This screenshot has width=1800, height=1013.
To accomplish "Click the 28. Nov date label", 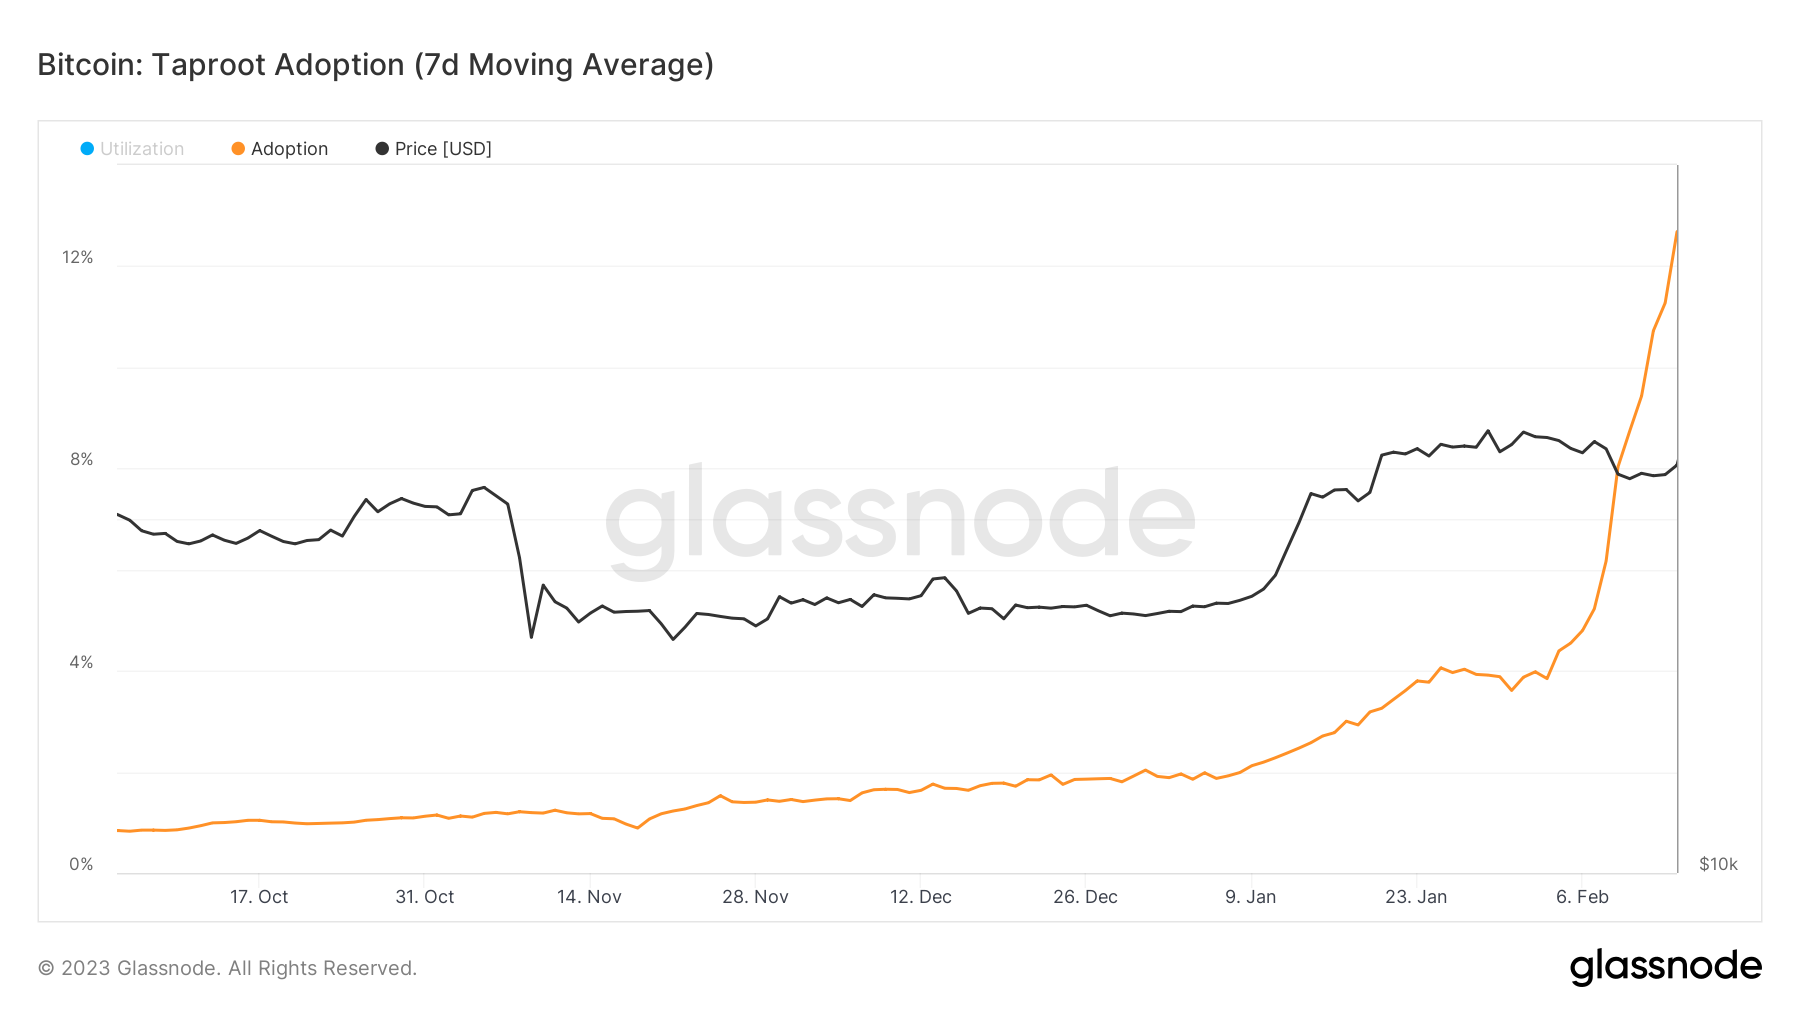I will pyautogui.click(x=755, y=897).
